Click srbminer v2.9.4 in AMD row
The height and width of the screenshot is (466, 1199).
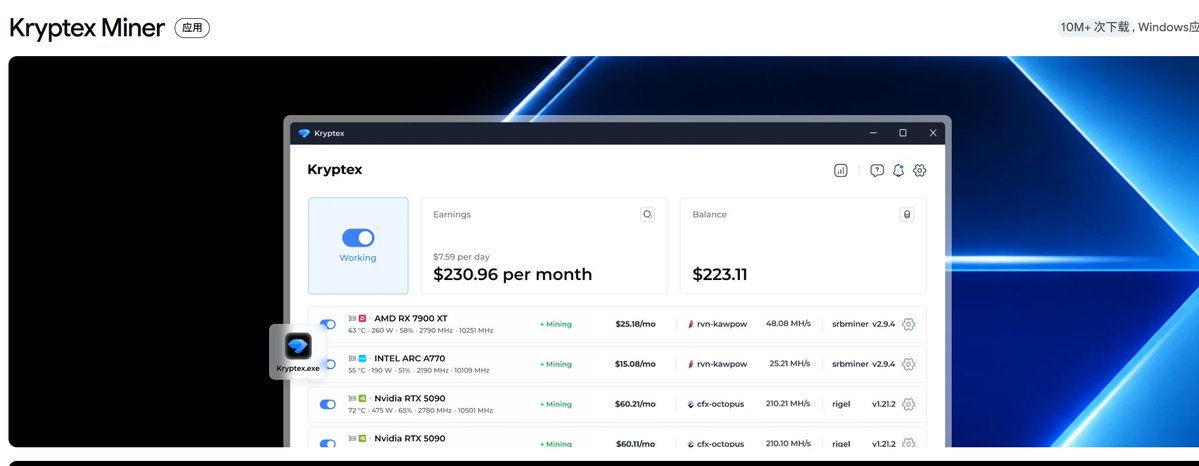[863, 324]
